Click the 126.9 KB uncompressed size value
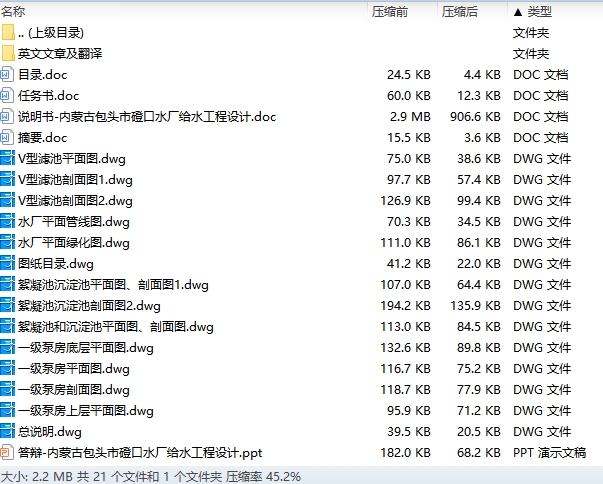Image resolution: width=603 pixels, height=484 pixels. click(x=405, y=201)
